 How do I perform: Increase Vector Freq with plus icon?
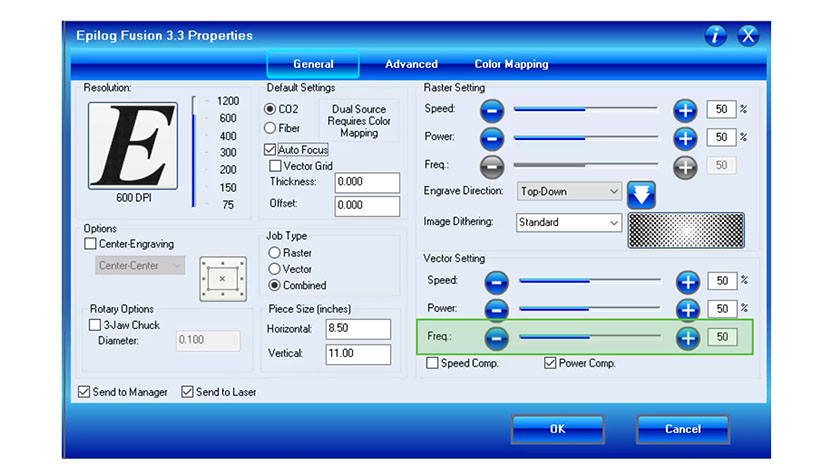[687, 338]
